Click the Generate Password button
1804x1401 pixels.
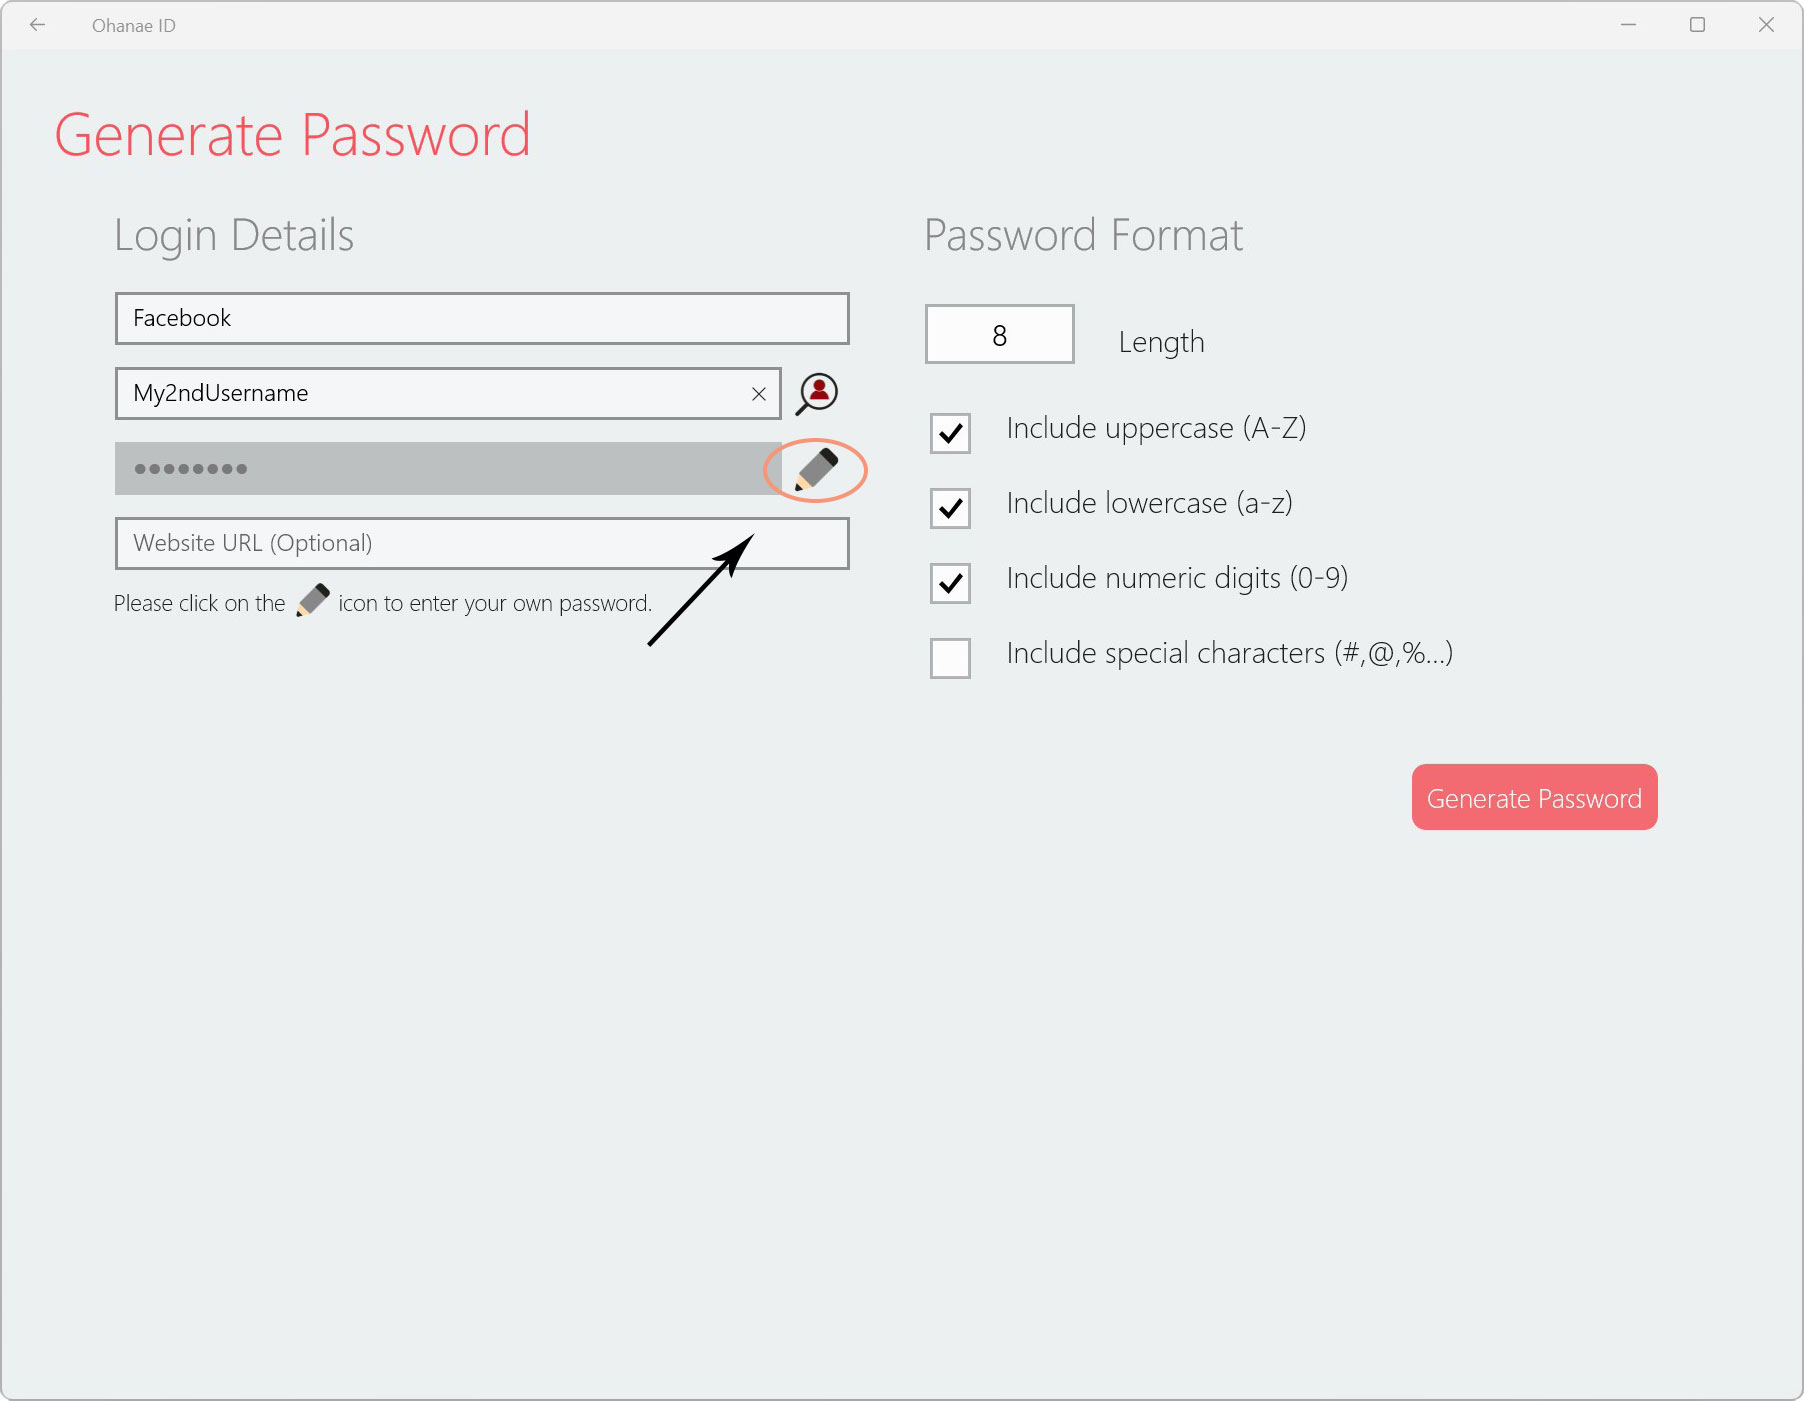tap(1534, 797)
